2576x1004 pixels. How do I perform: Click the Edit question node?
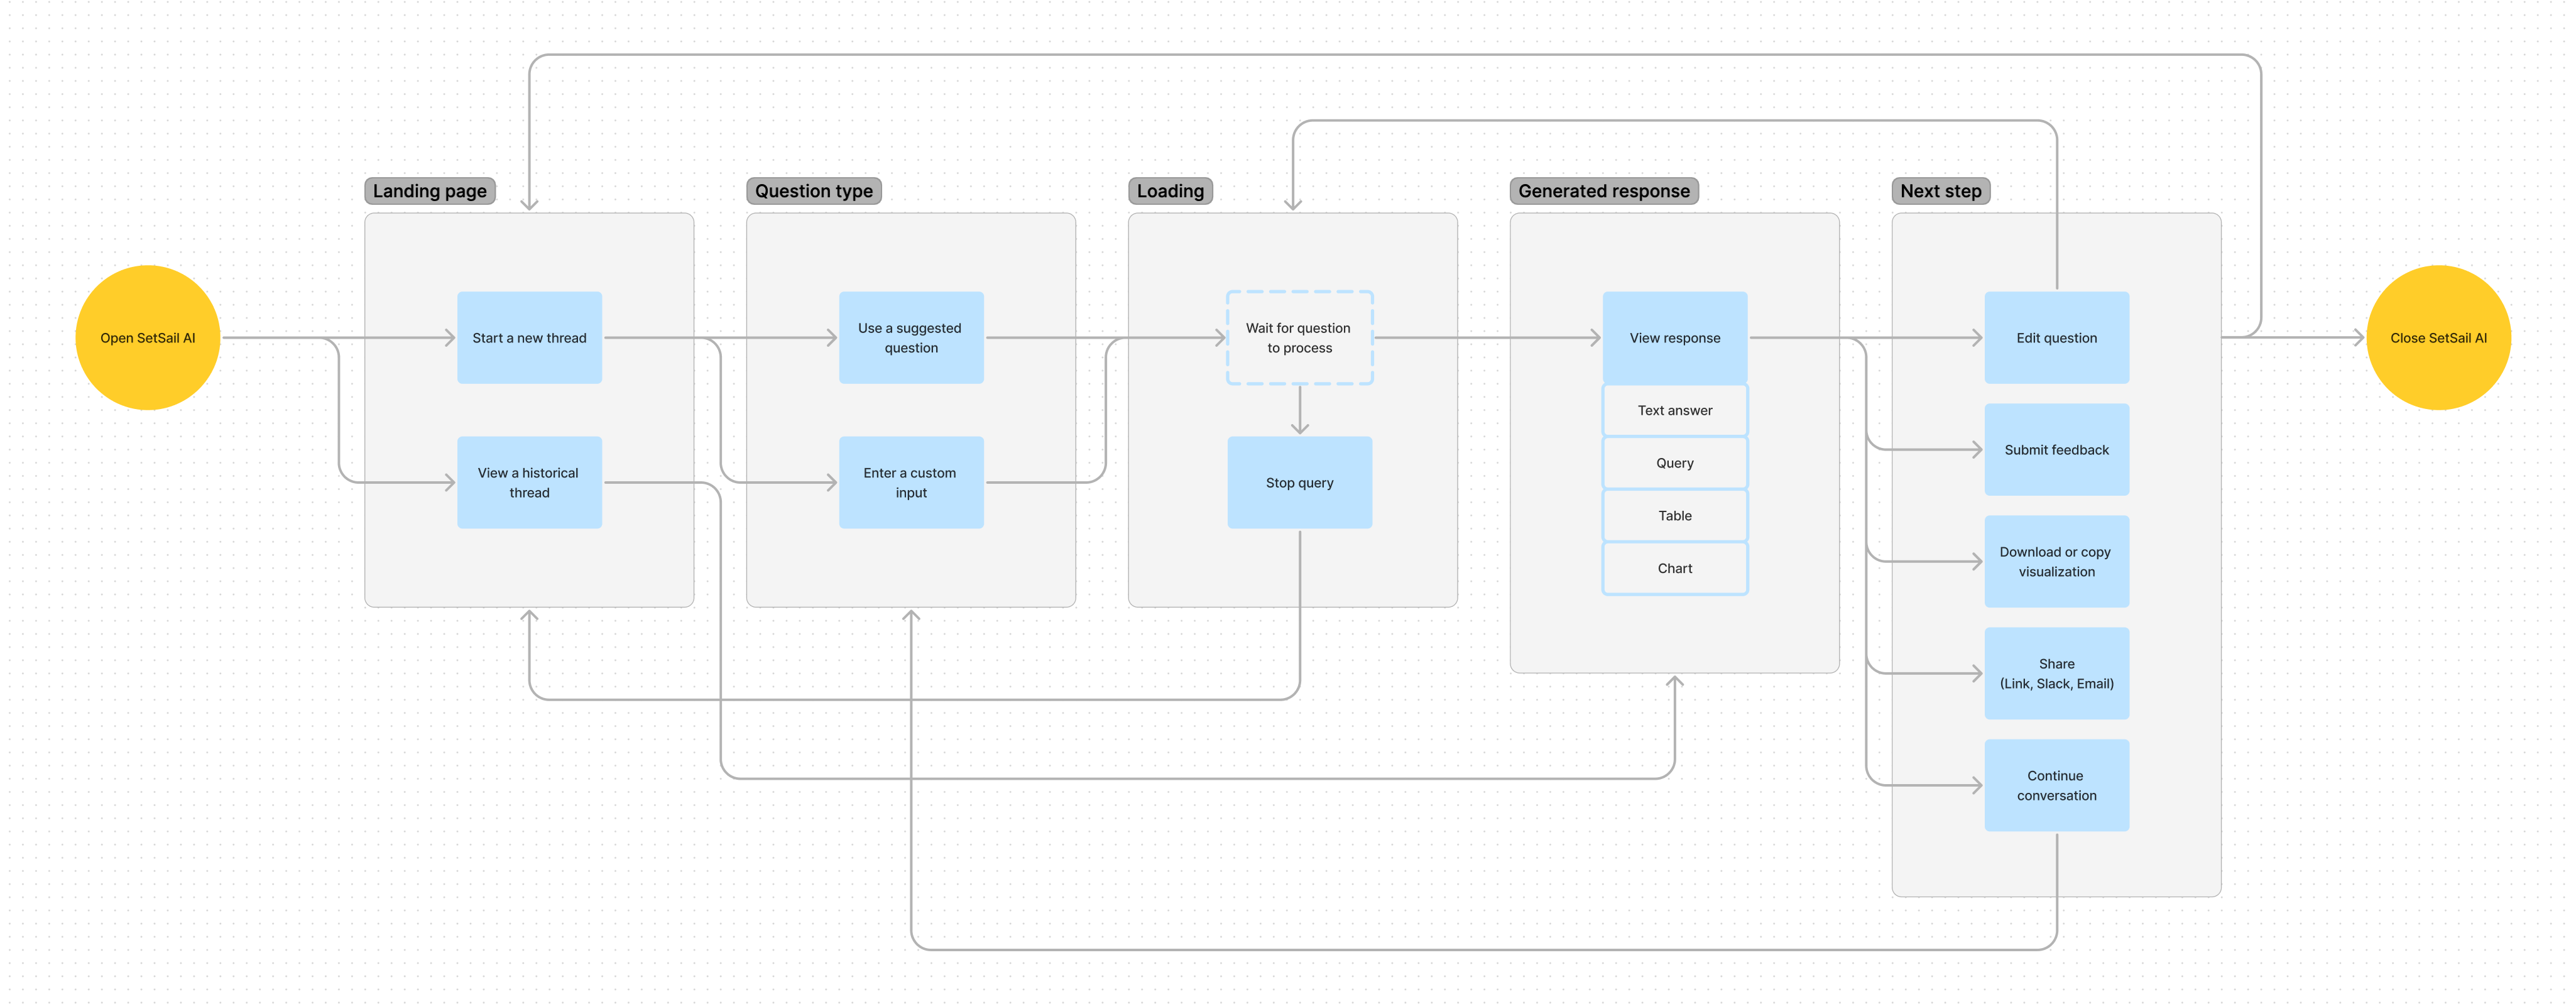click(2056, 338)
